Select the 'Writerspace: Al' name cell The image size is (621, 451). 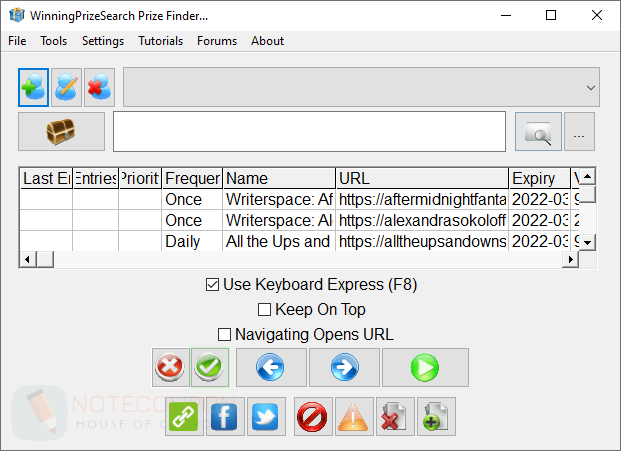tap(279, 220)
